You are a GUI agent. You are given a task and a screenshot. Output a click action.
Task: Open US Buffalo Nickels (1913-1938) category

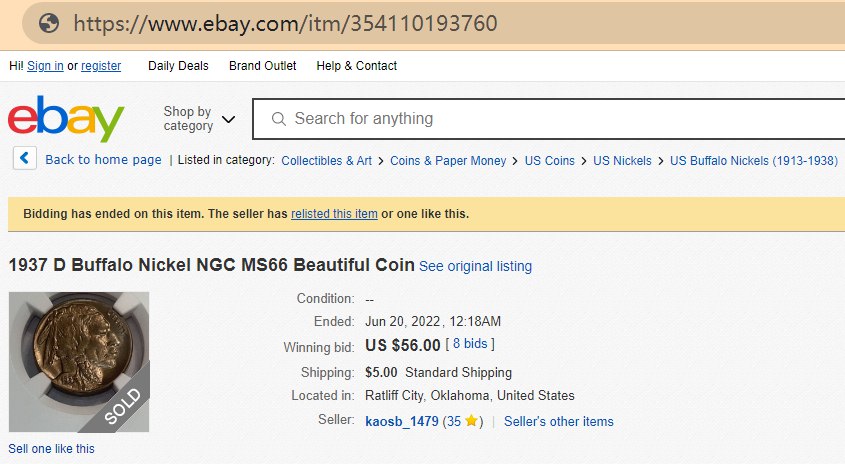753,160
